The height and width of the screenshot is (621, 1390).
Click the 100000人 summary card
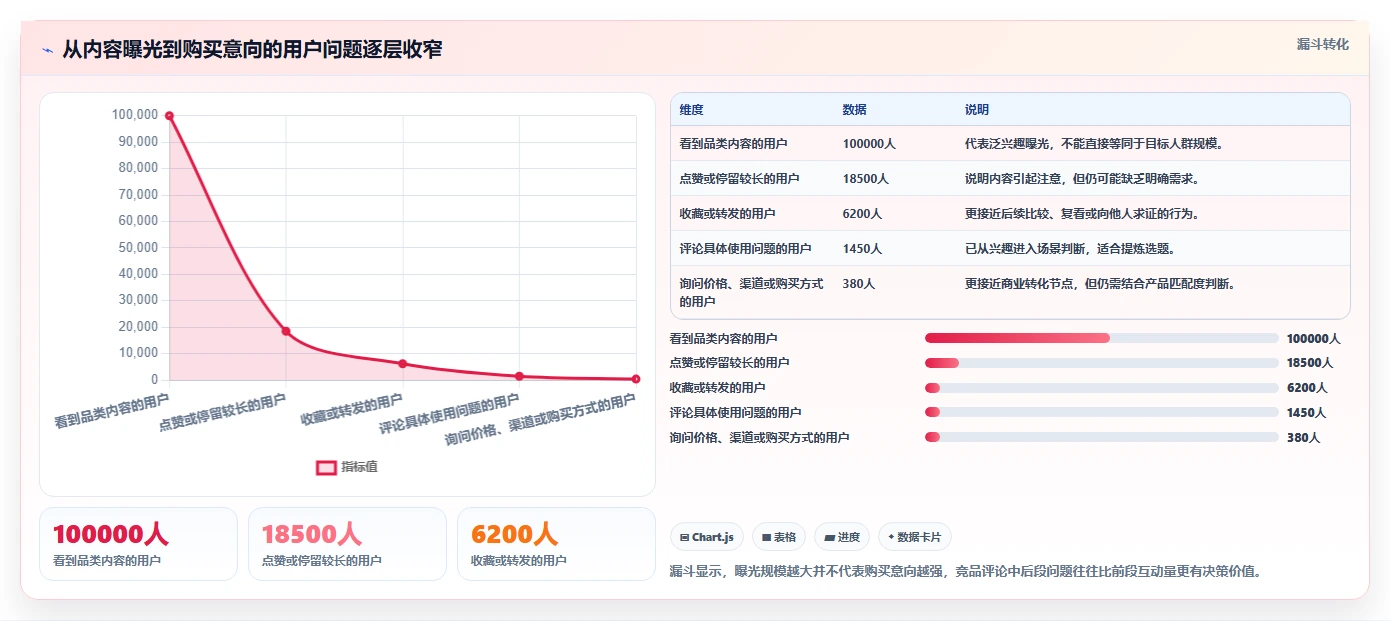(x=138, y=544)
